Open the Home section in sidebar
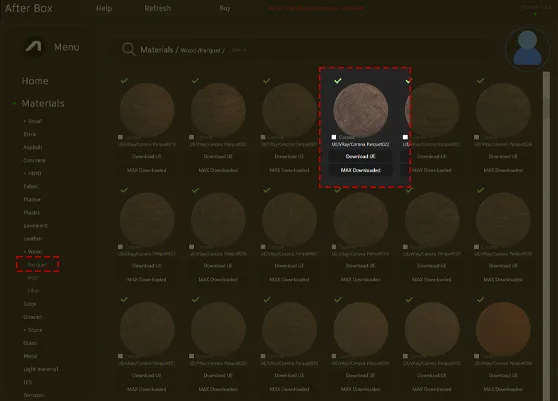The width and height of the screenshot is (558, 401). click(35, 81)
